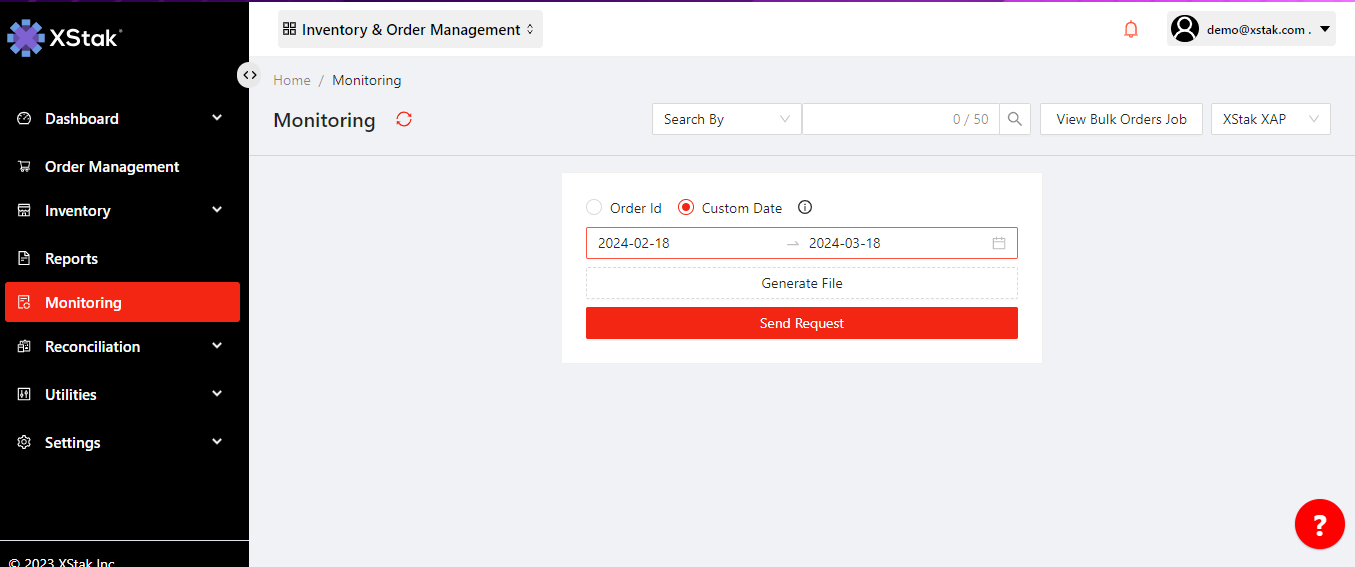Click the XStak logo
The height and width of the screenshot is (567, 1355).
click(x=65, y=38)
